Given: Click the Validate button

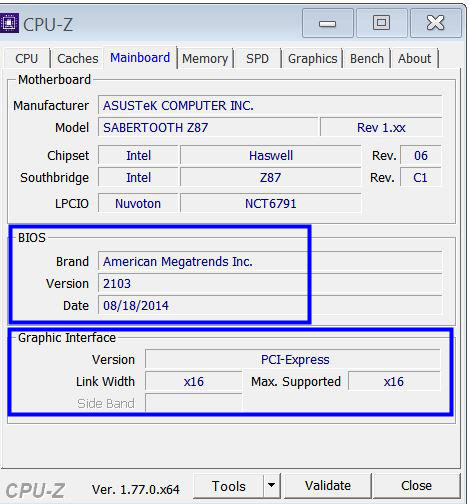Looking at the screenshot, I should point(328,486).
